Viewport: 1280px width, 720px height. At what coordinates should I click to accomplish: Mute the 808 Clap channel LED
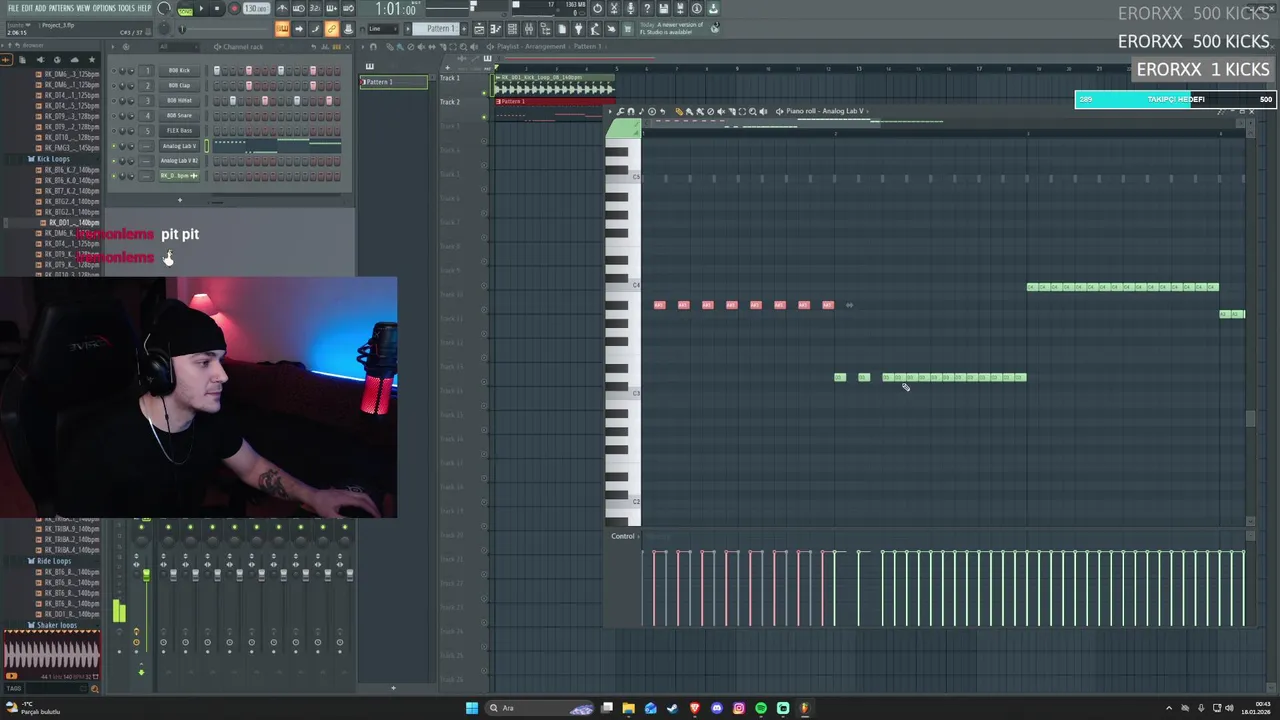114,85
